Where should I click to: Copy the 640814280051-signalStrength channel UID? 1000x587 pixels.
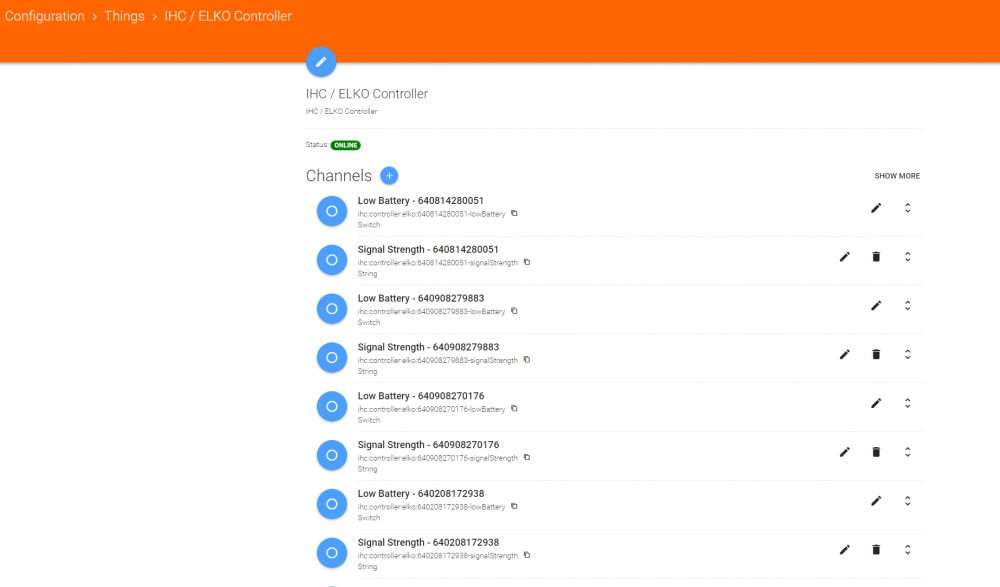[527, 262]
